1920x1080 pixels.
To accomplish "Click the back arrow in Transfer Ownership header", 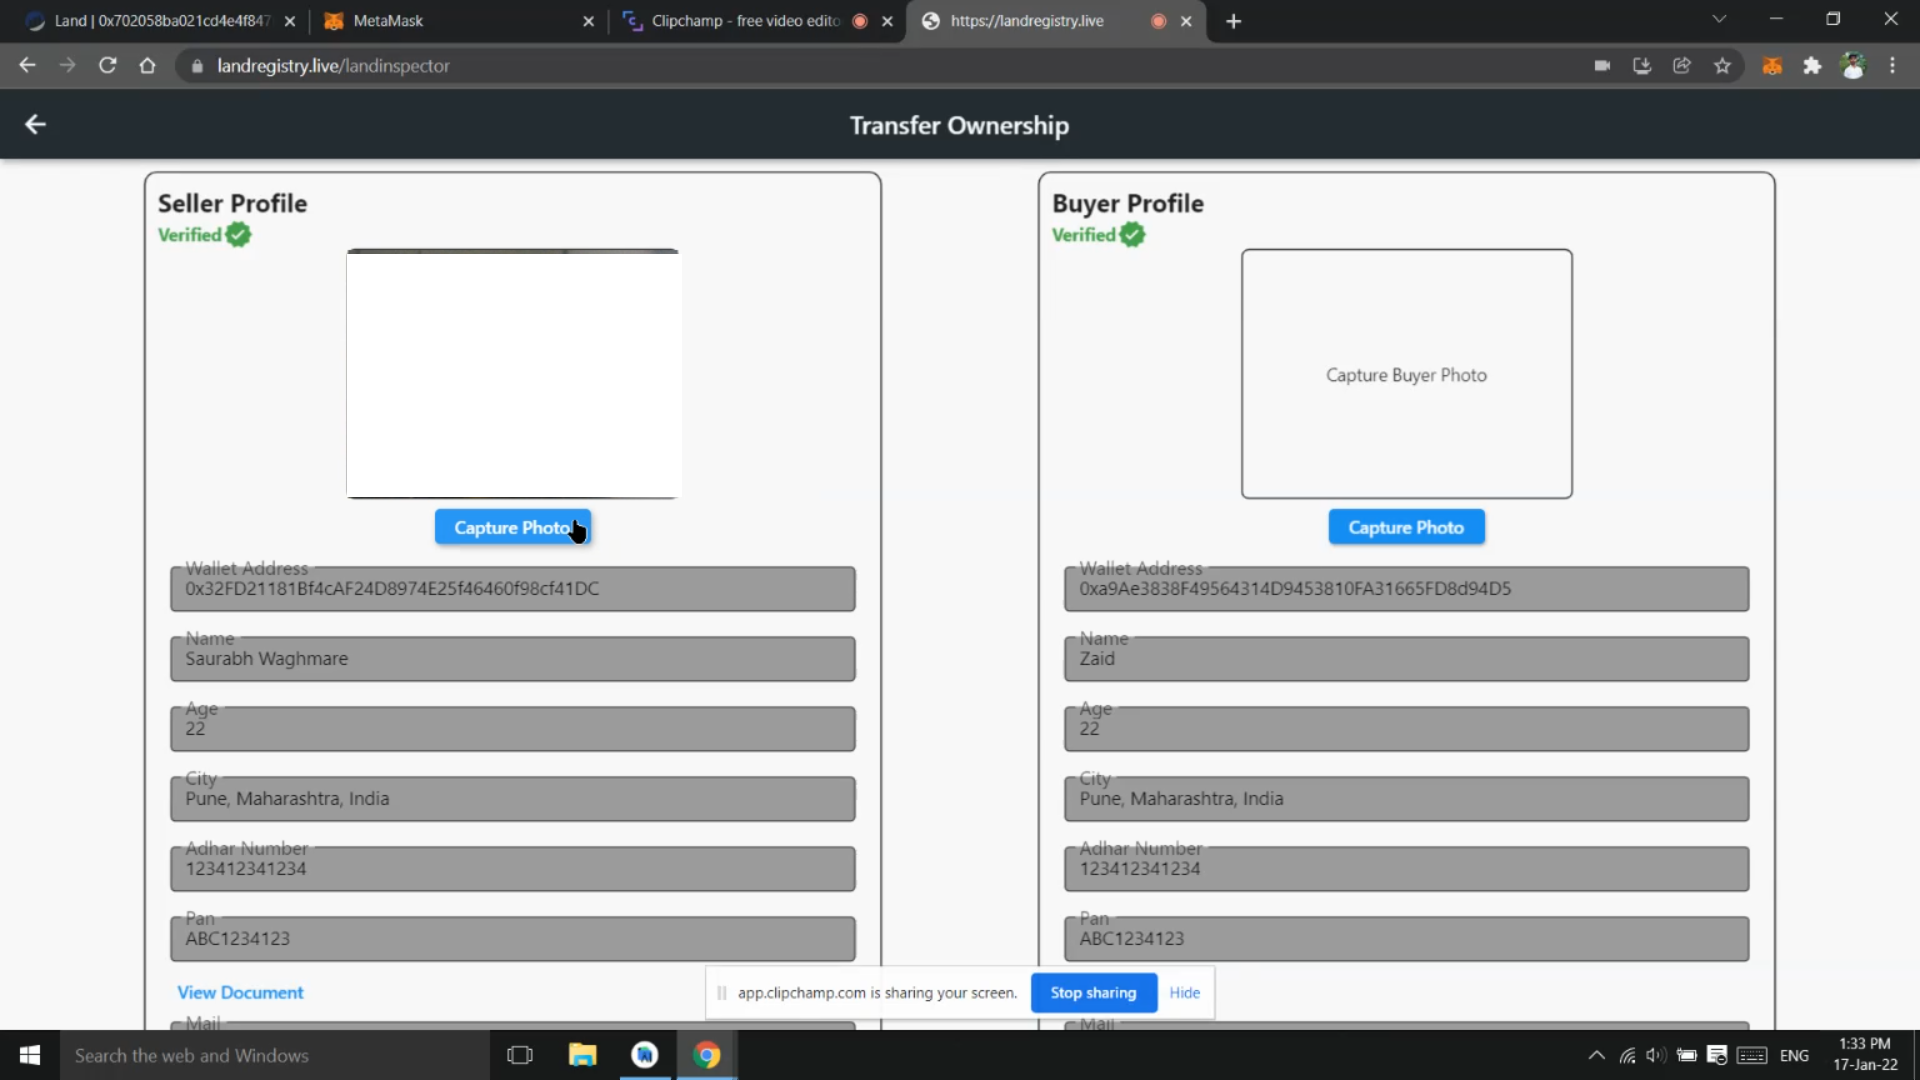I will [x=35, y=124].
